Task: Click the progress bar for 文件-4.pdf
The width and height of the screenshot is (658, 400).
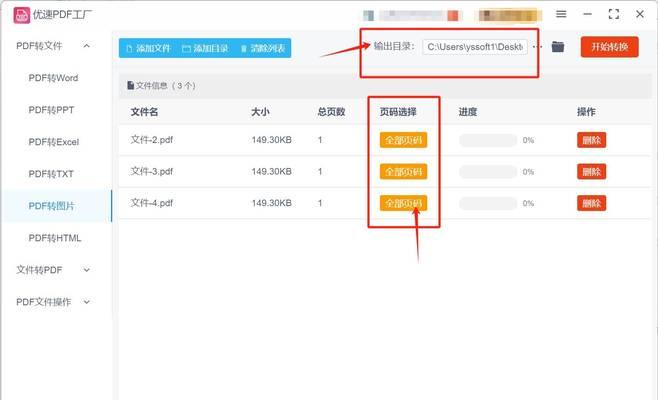Action: (488, 204)
